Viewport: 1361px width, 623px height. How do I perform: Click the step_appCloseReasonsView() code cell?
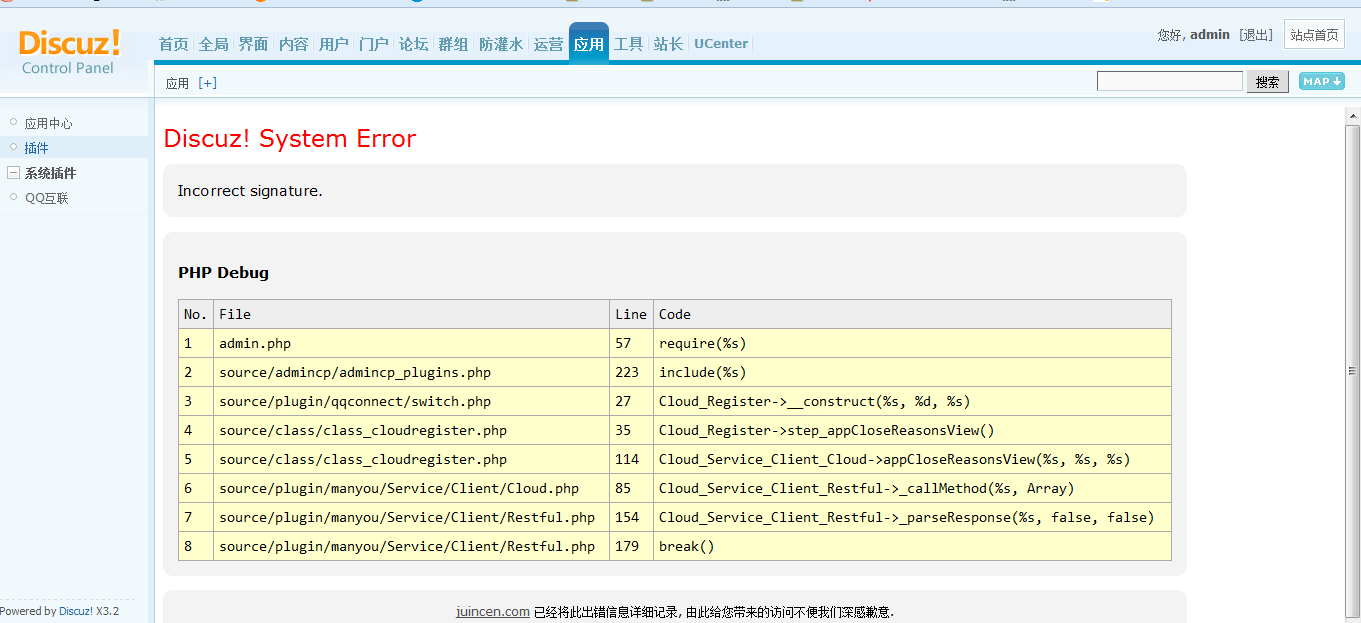pos(912,430)
